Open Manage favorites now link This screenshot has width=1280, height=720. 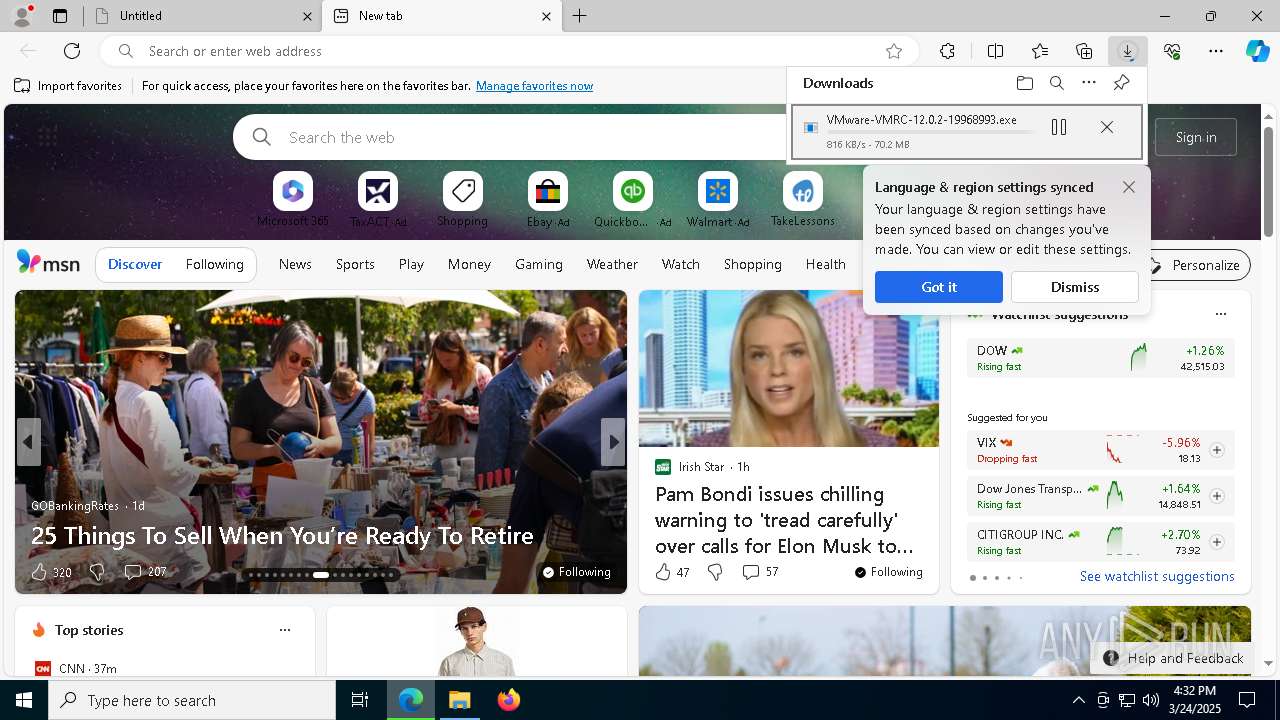pos(534,86)
